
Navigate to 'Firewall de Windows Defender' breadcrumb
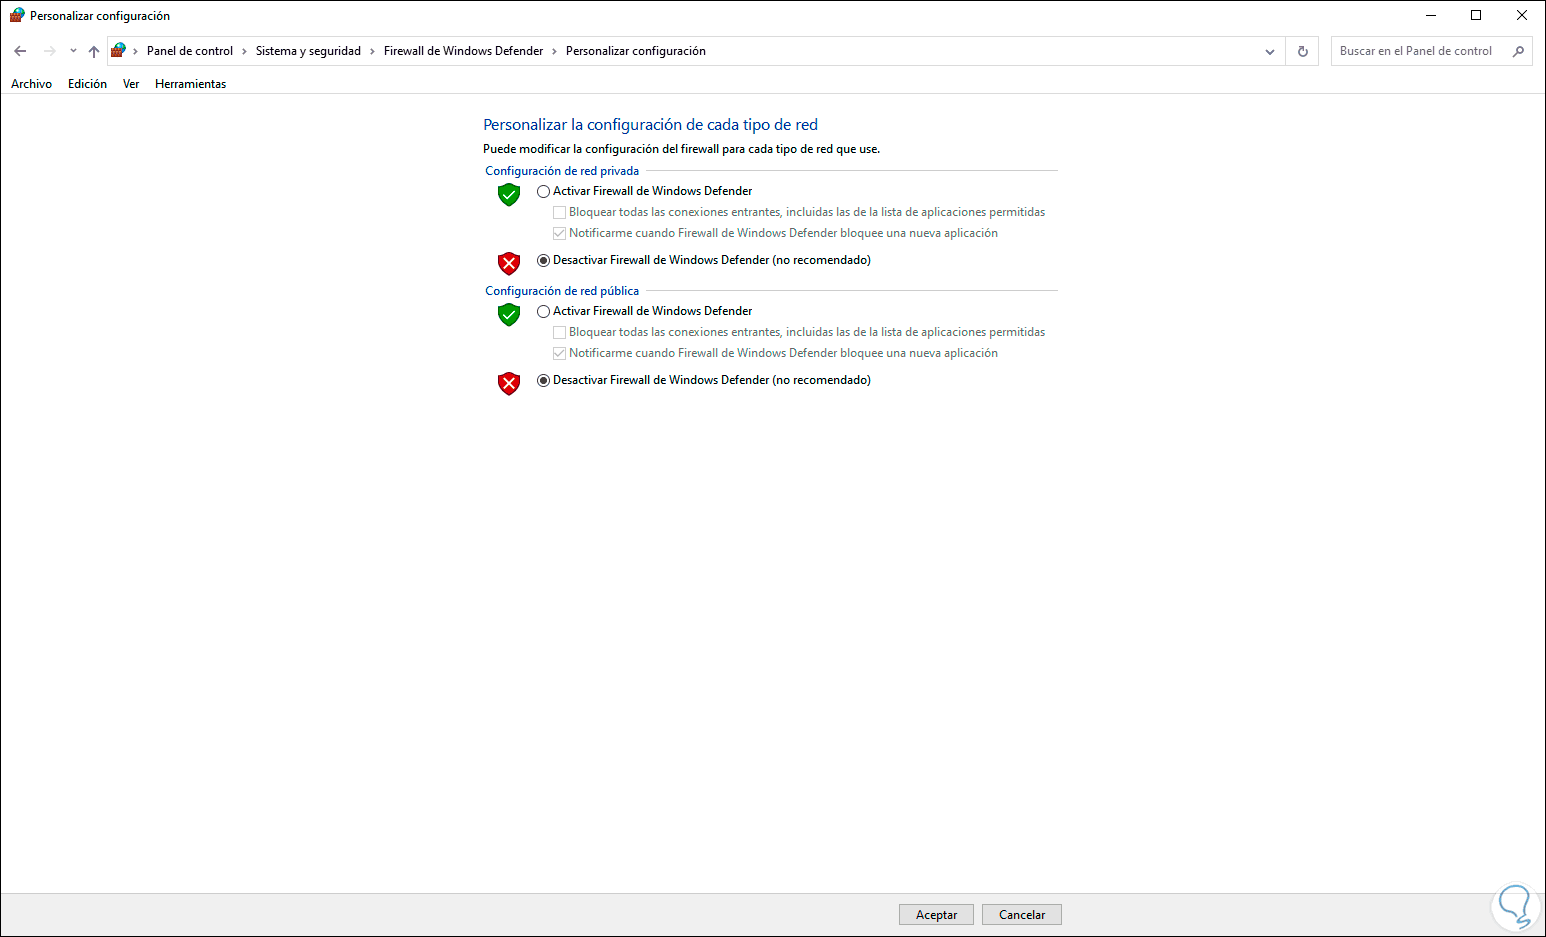point(463,51)
